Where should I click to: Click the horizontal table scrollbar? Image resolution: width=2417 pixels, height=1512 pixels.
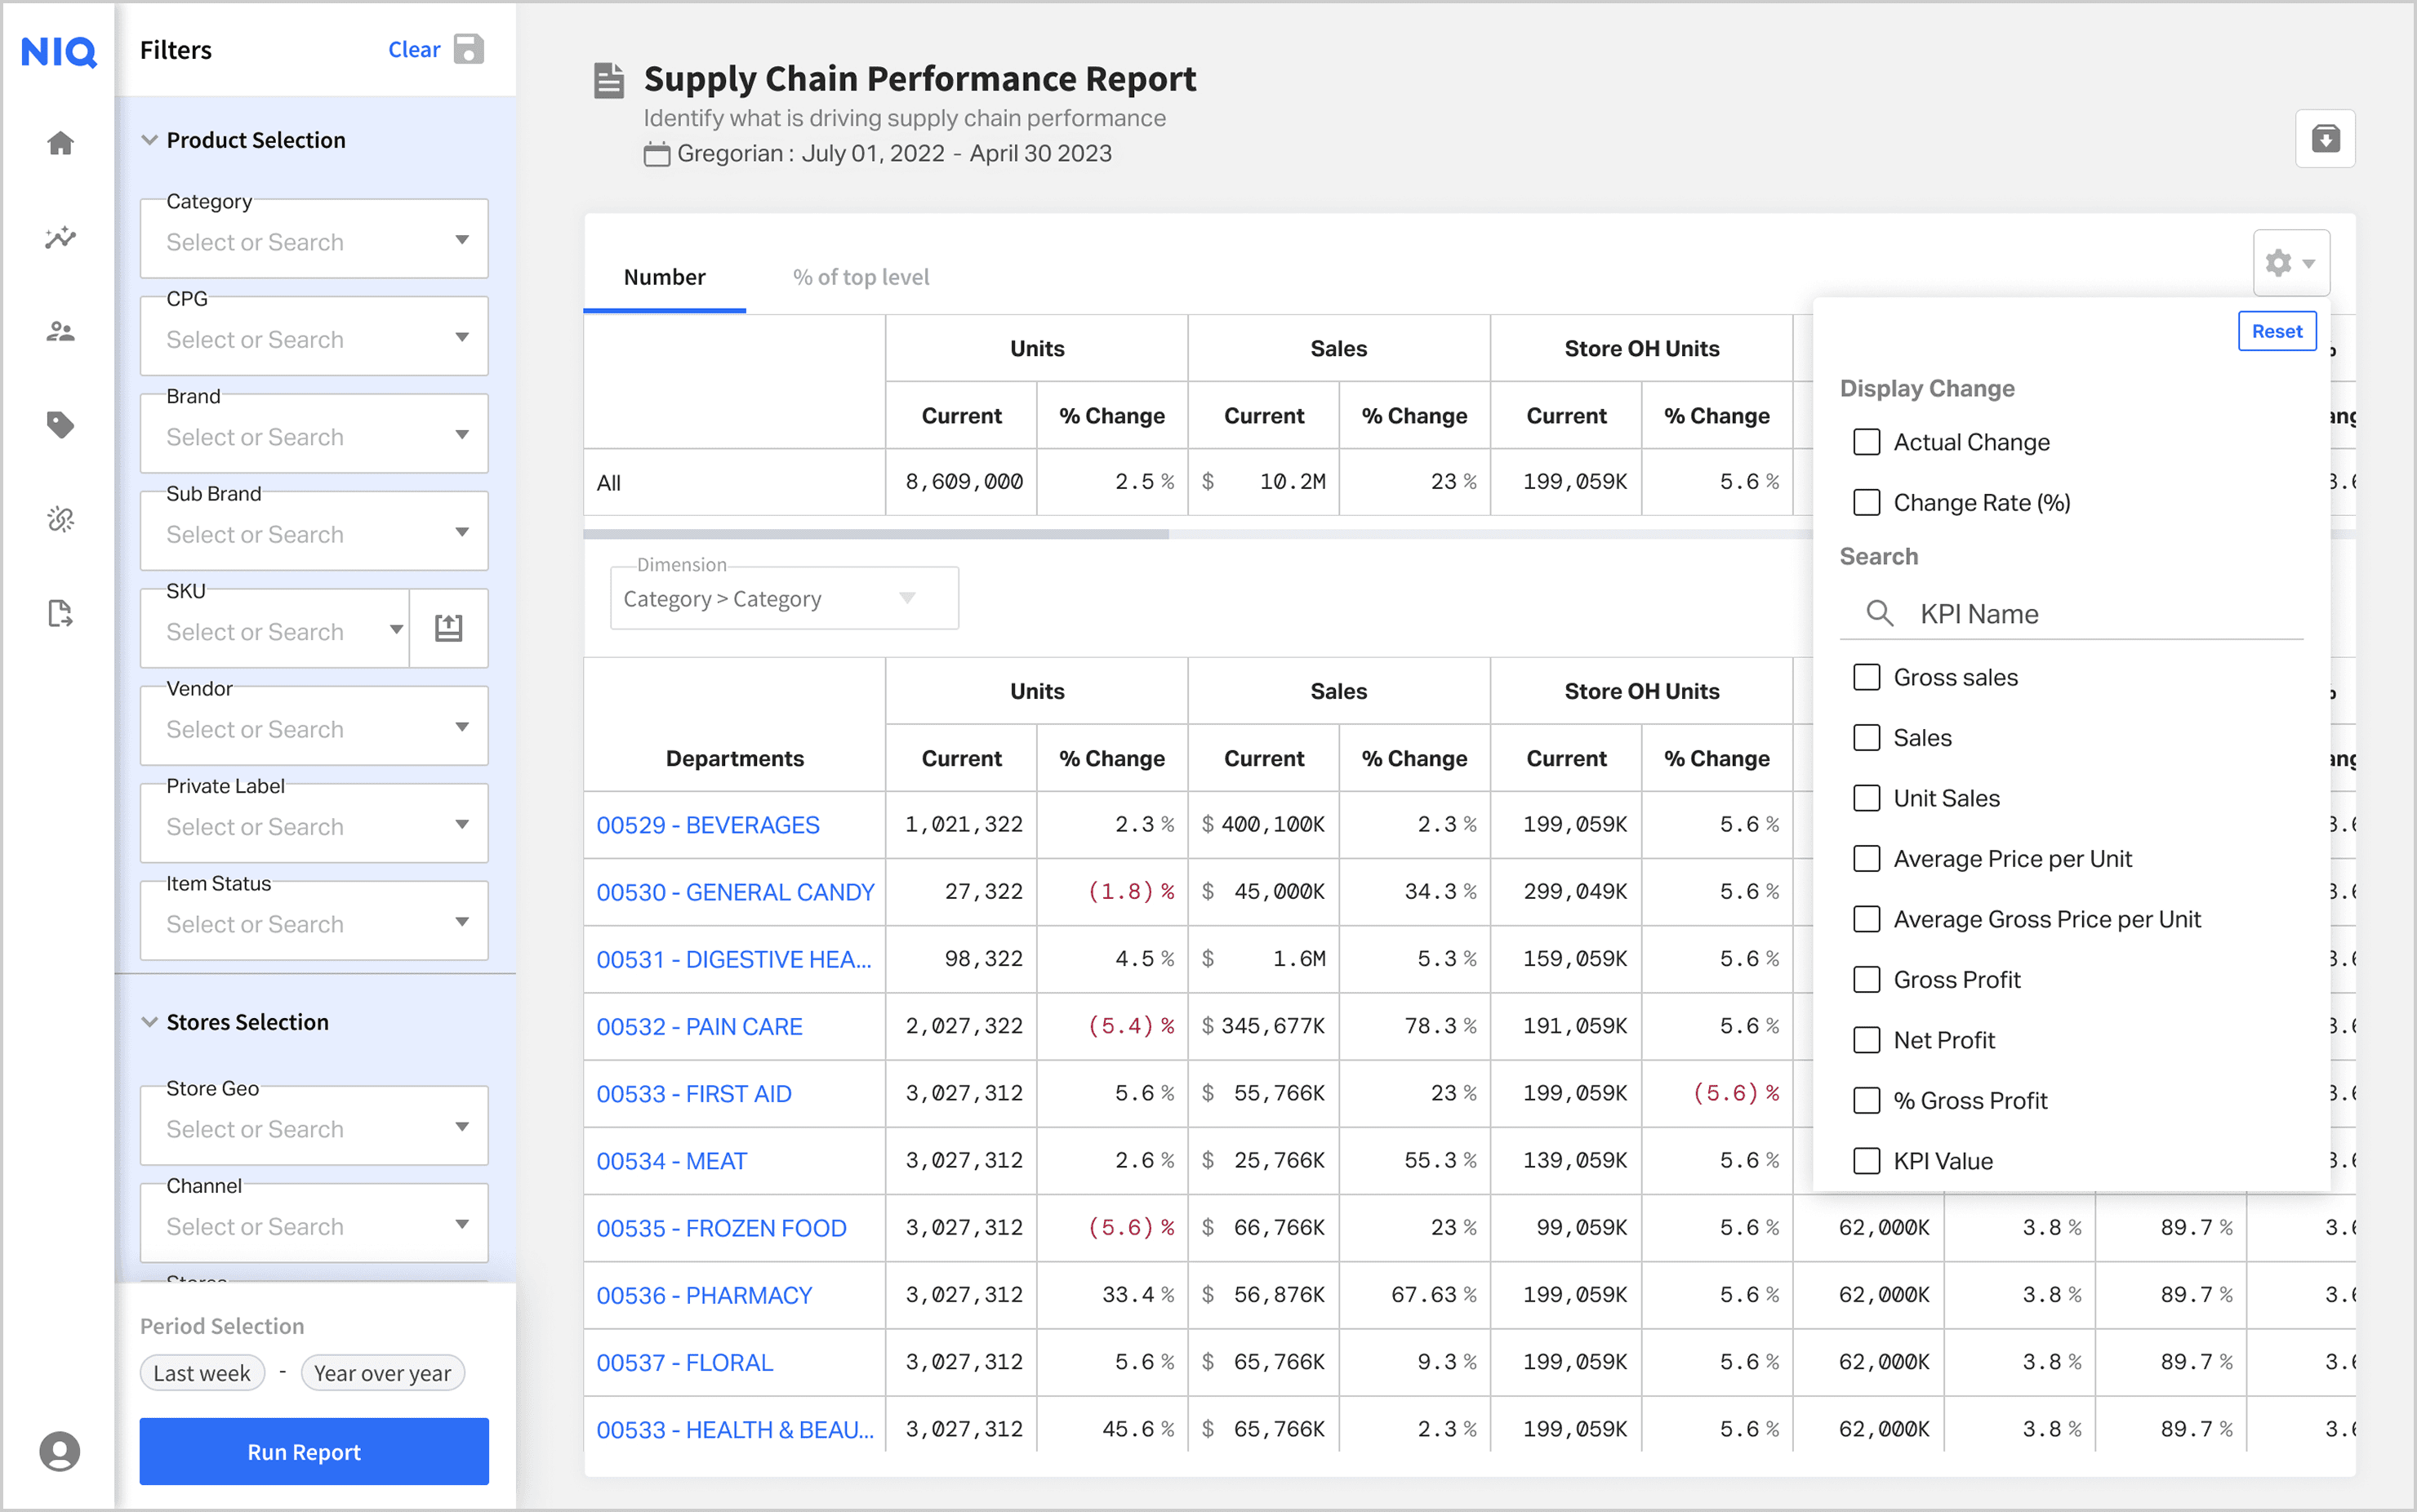click(876, 534)
